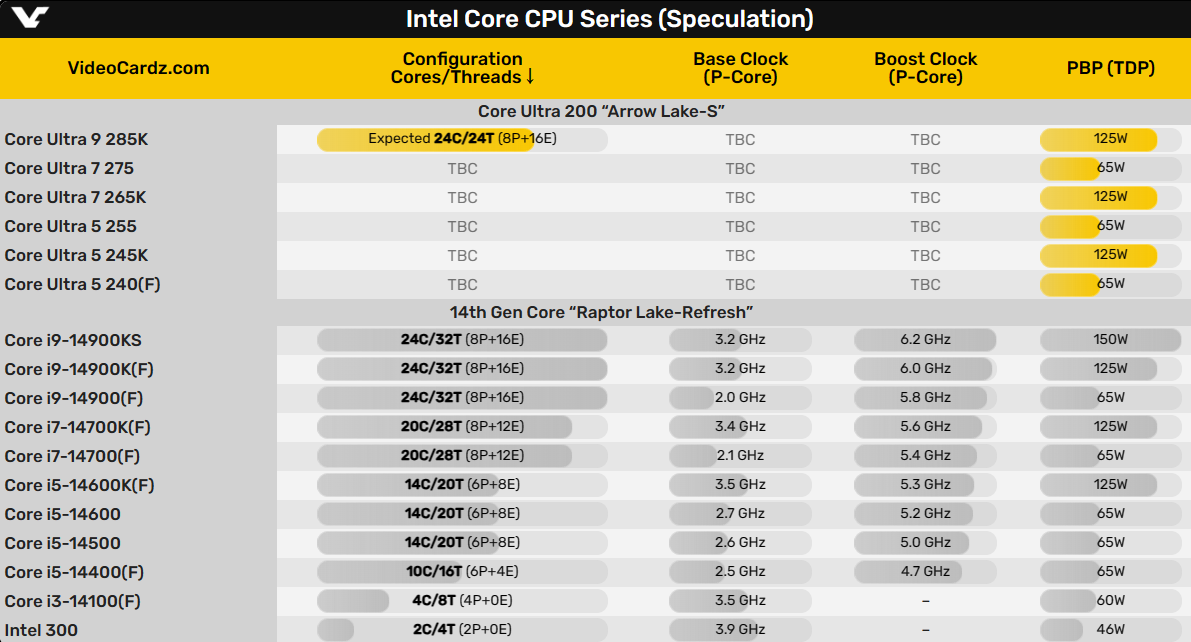Select the Intel 300 row label
The image size is (1191, 642).
pos(41,630)
